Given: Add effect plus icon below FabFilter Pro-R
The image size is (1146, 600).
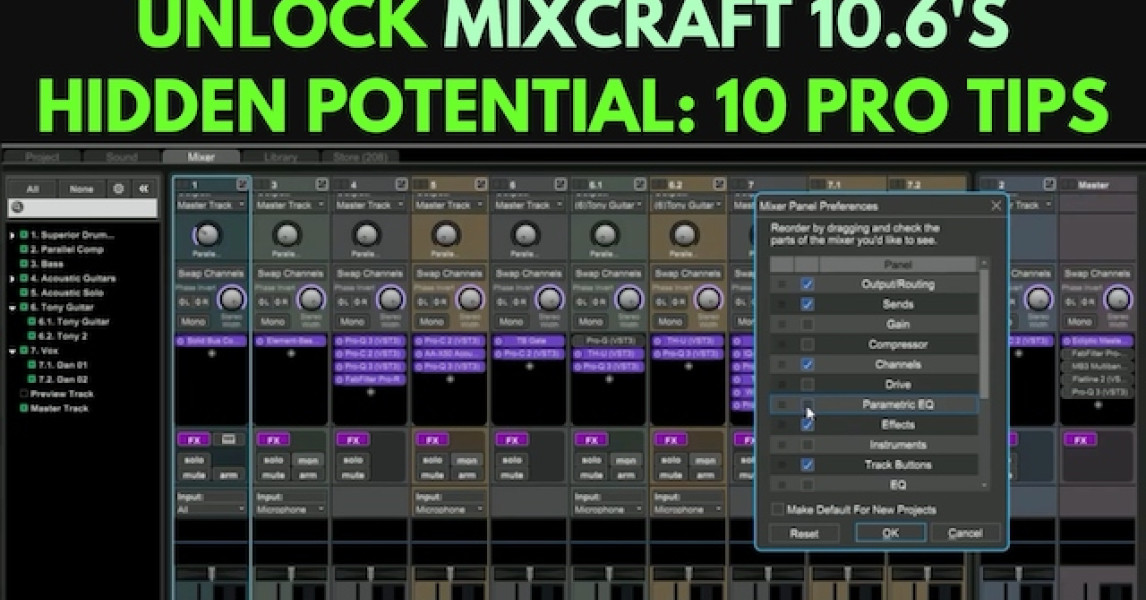Looking at the screenshot, I should click(x=371, y=392).
